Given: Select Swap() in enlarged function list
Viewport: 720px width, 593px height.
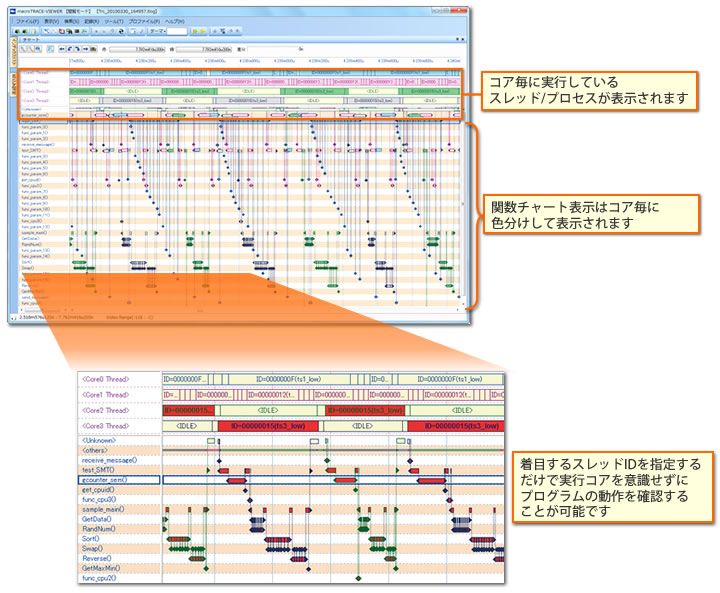Looking at the screenshot, I should [x=92, y=548].
